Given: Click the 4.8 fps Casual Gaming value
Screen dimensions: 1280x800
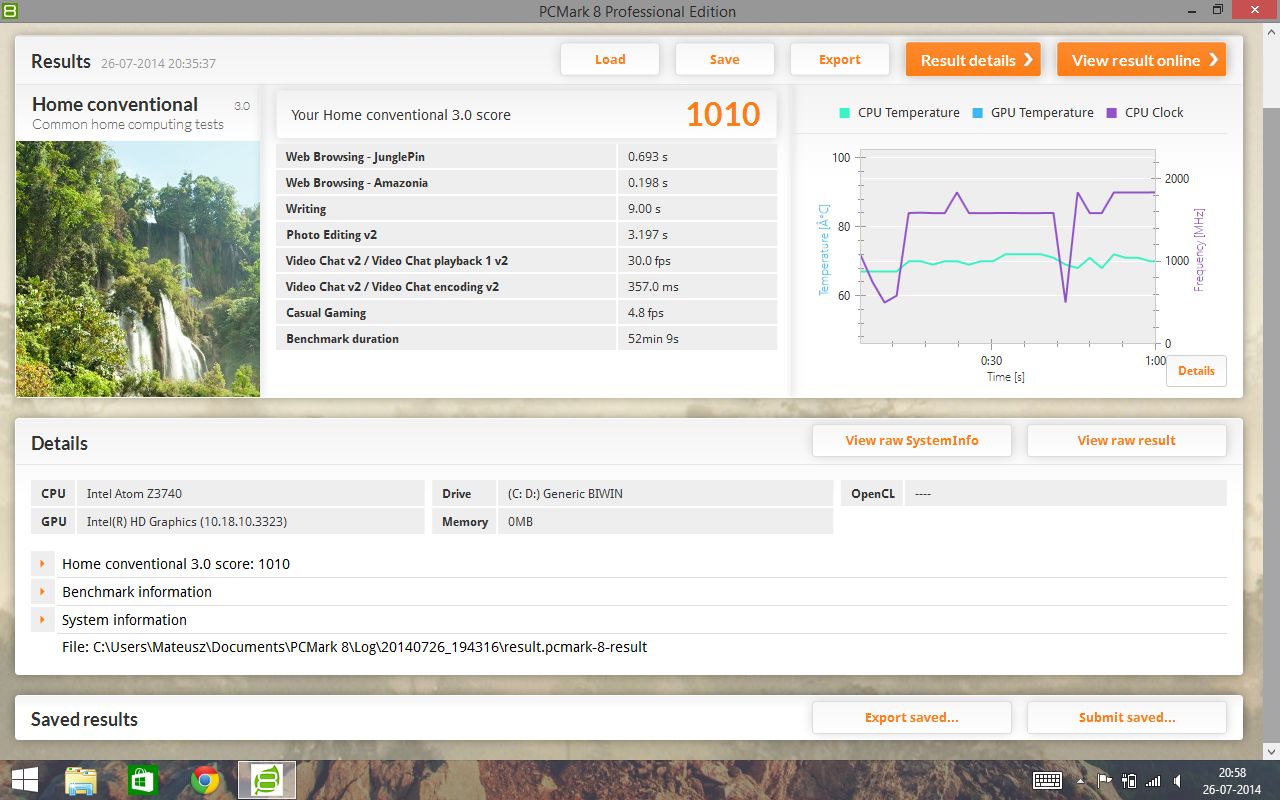Looking at the screenshot, I should [645, 313].
